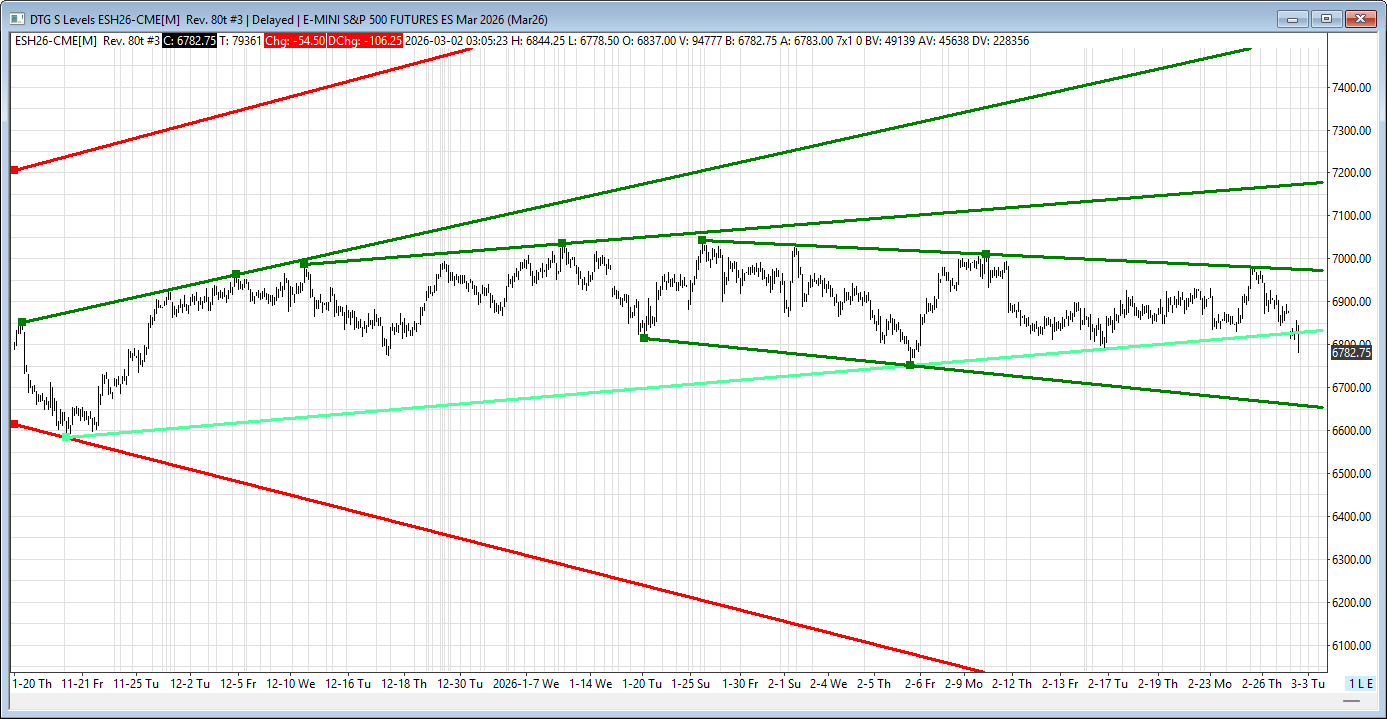Click the 7400.00 price scale label

(1350, 88)
